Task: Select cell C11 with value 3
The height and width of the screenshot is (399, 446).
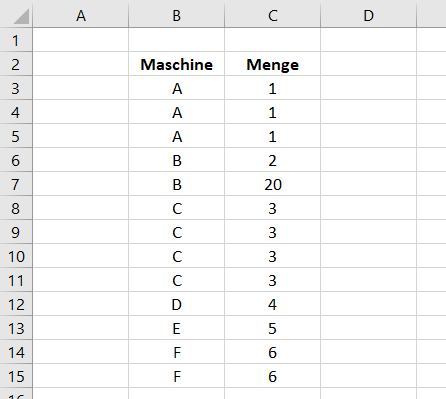Action: coord(273,280)
